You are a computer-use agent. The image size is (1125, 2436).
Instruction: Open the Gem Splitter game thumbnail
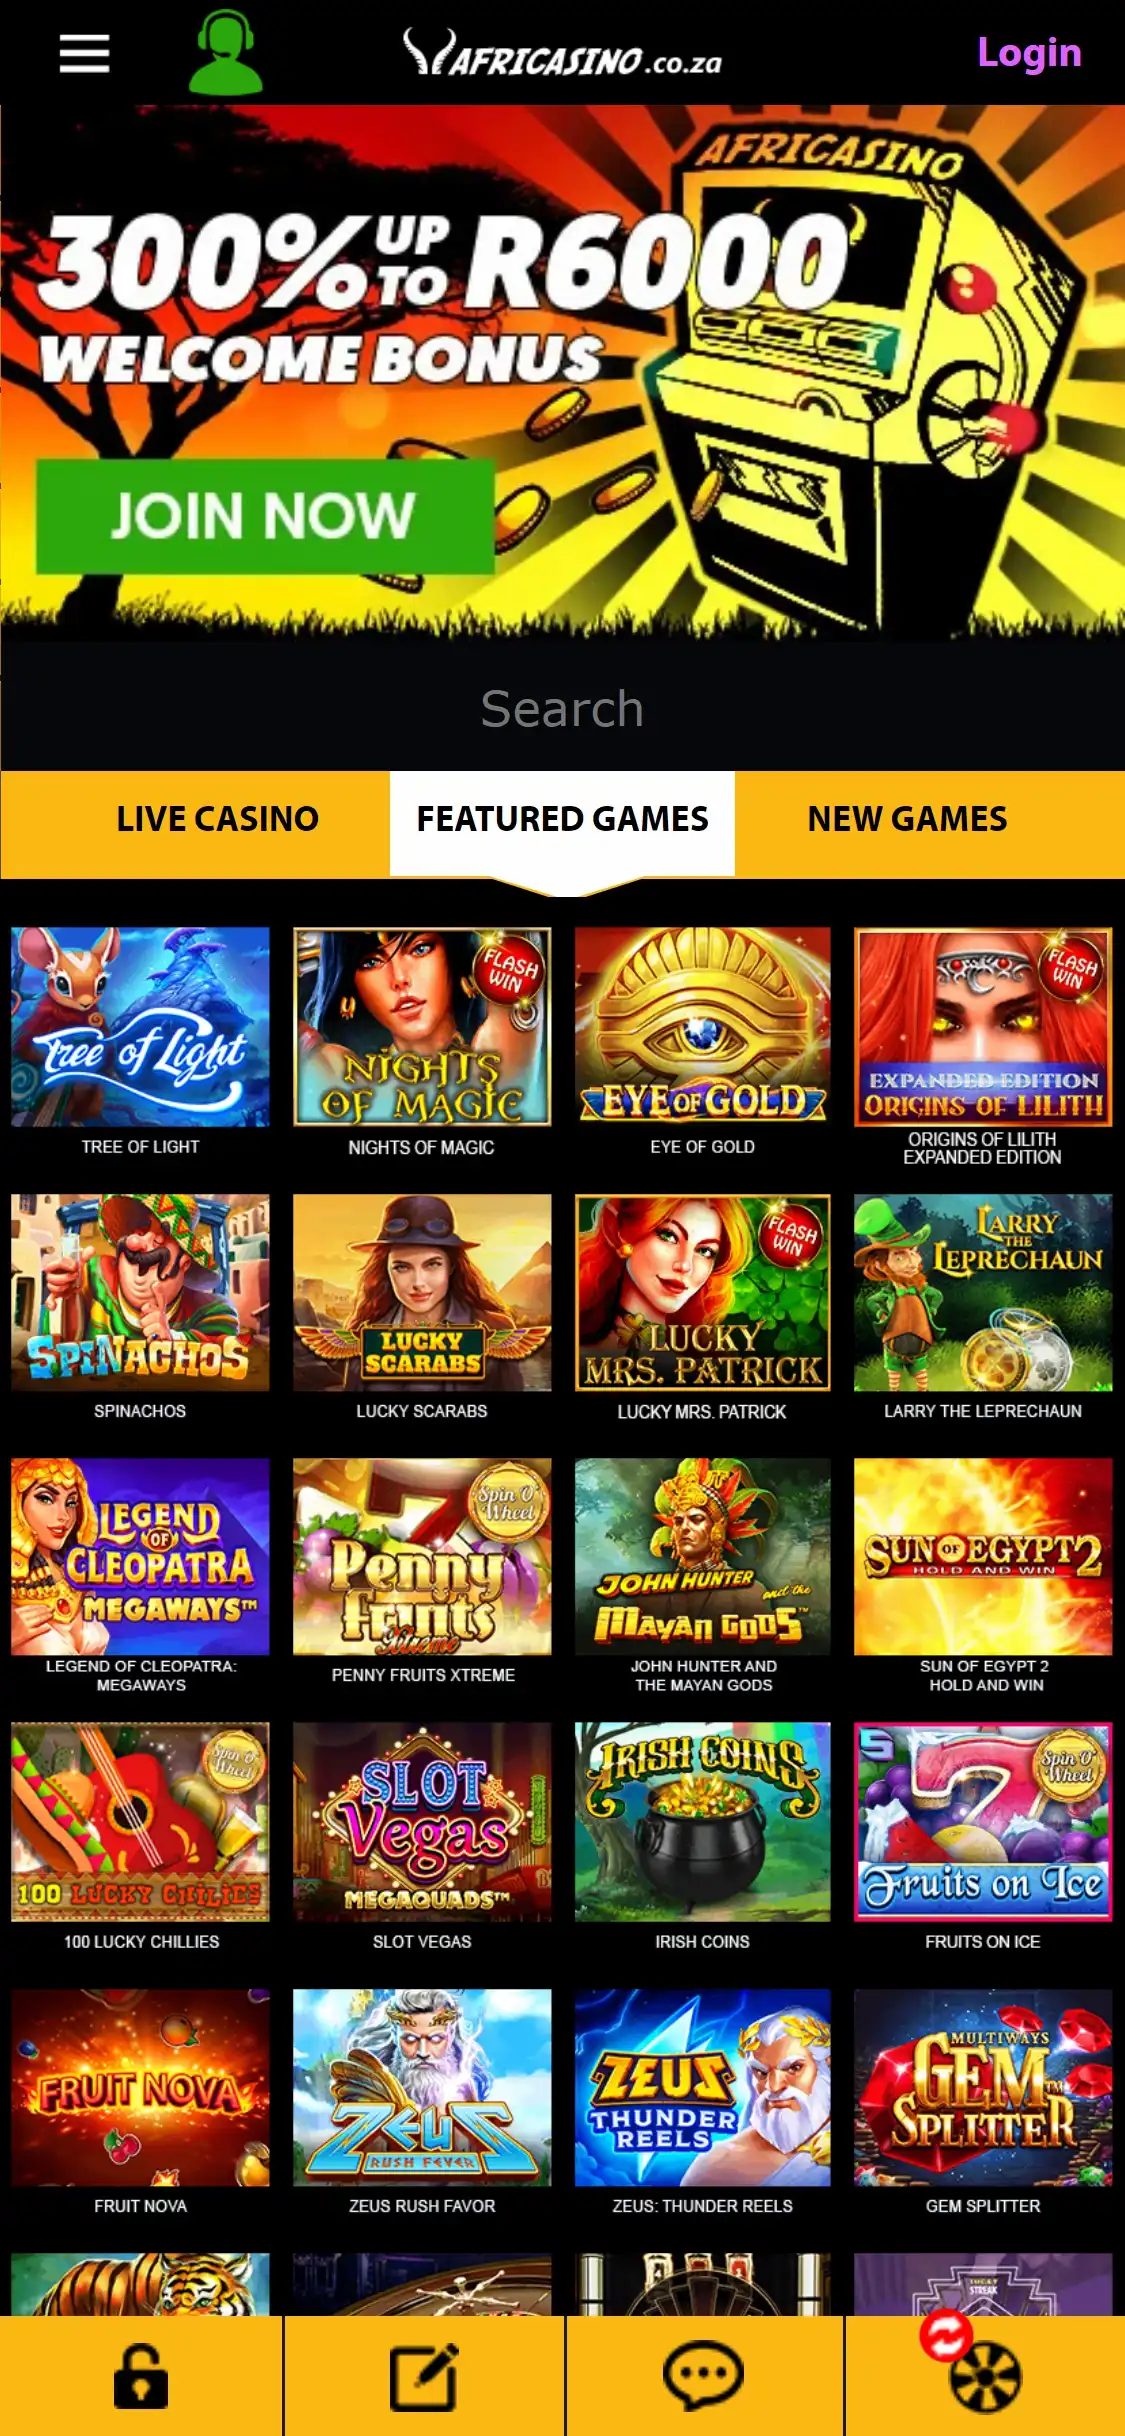(983, 2087)
